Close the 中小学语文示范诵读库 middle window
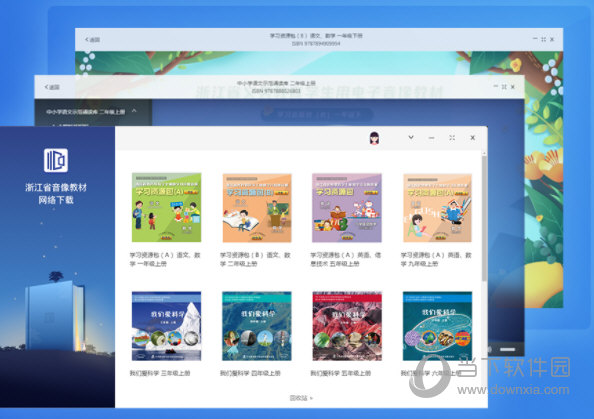Viewport: 594px width, 419px height. point(513,87)
